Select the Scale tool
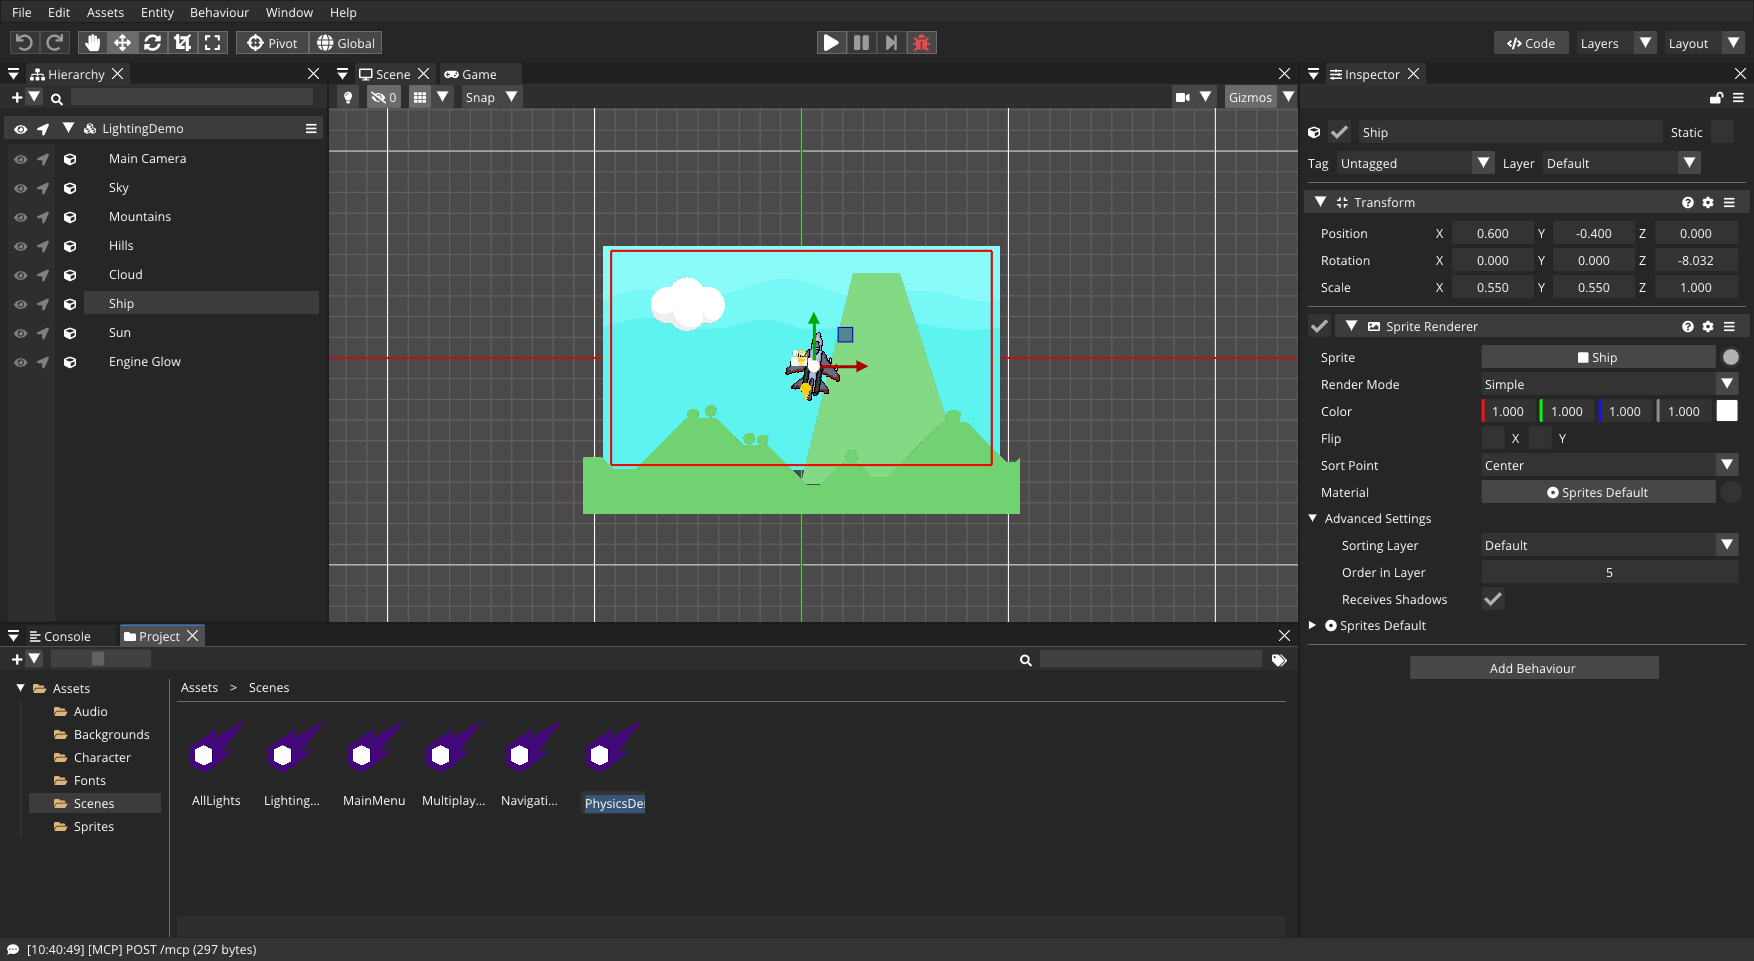 point(182,43)
